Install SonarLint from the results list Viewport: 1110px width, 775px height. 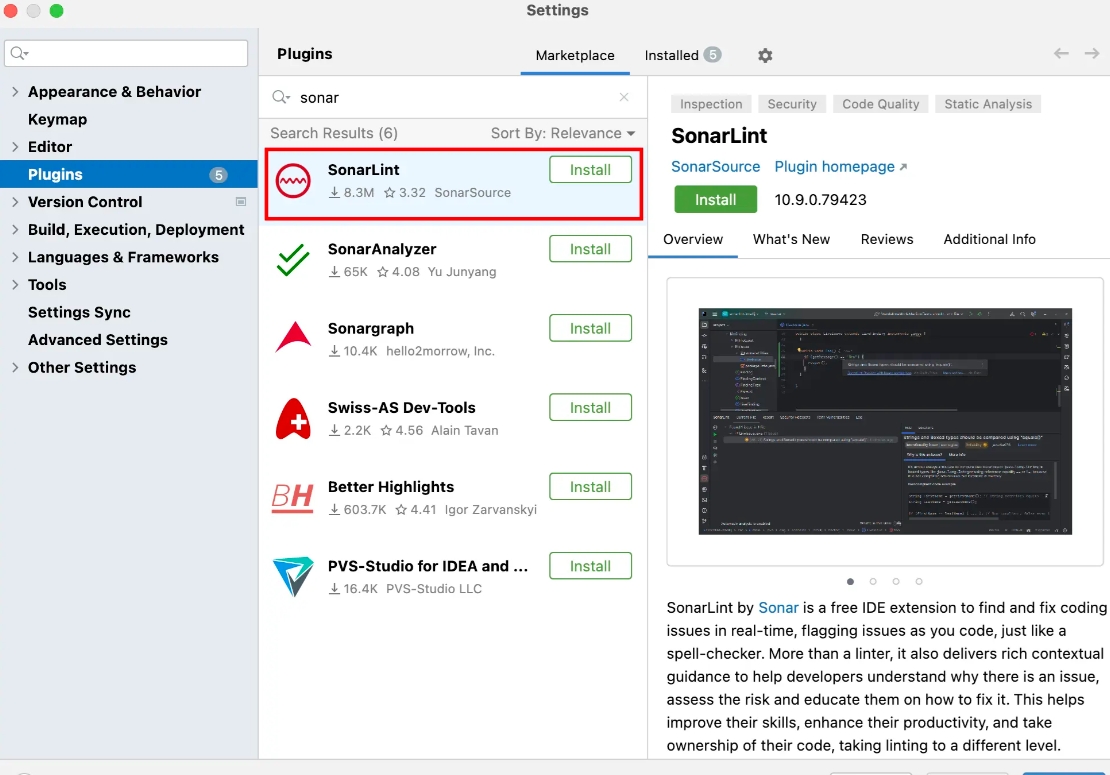click(590, 170)
